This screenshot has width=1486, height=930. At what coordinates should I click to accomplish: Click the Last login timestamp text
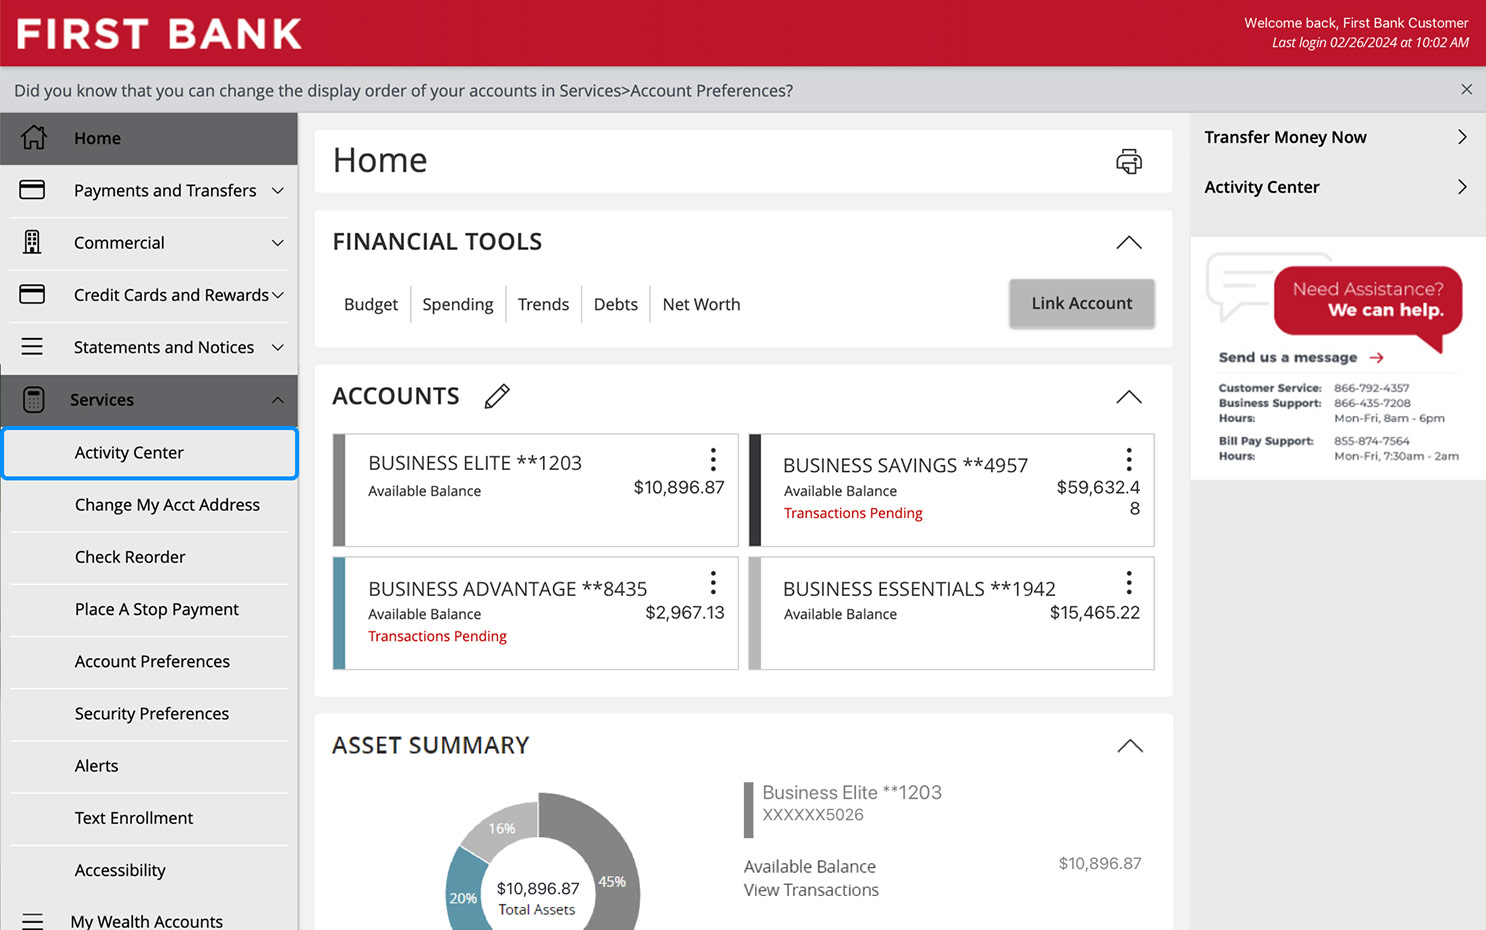(1370, 43)
